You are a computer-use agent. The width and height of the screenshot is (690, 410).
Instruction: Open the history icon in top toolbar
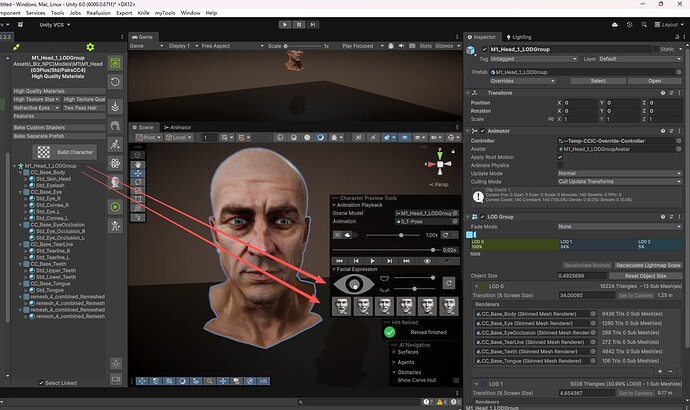[x=629, y=25]
